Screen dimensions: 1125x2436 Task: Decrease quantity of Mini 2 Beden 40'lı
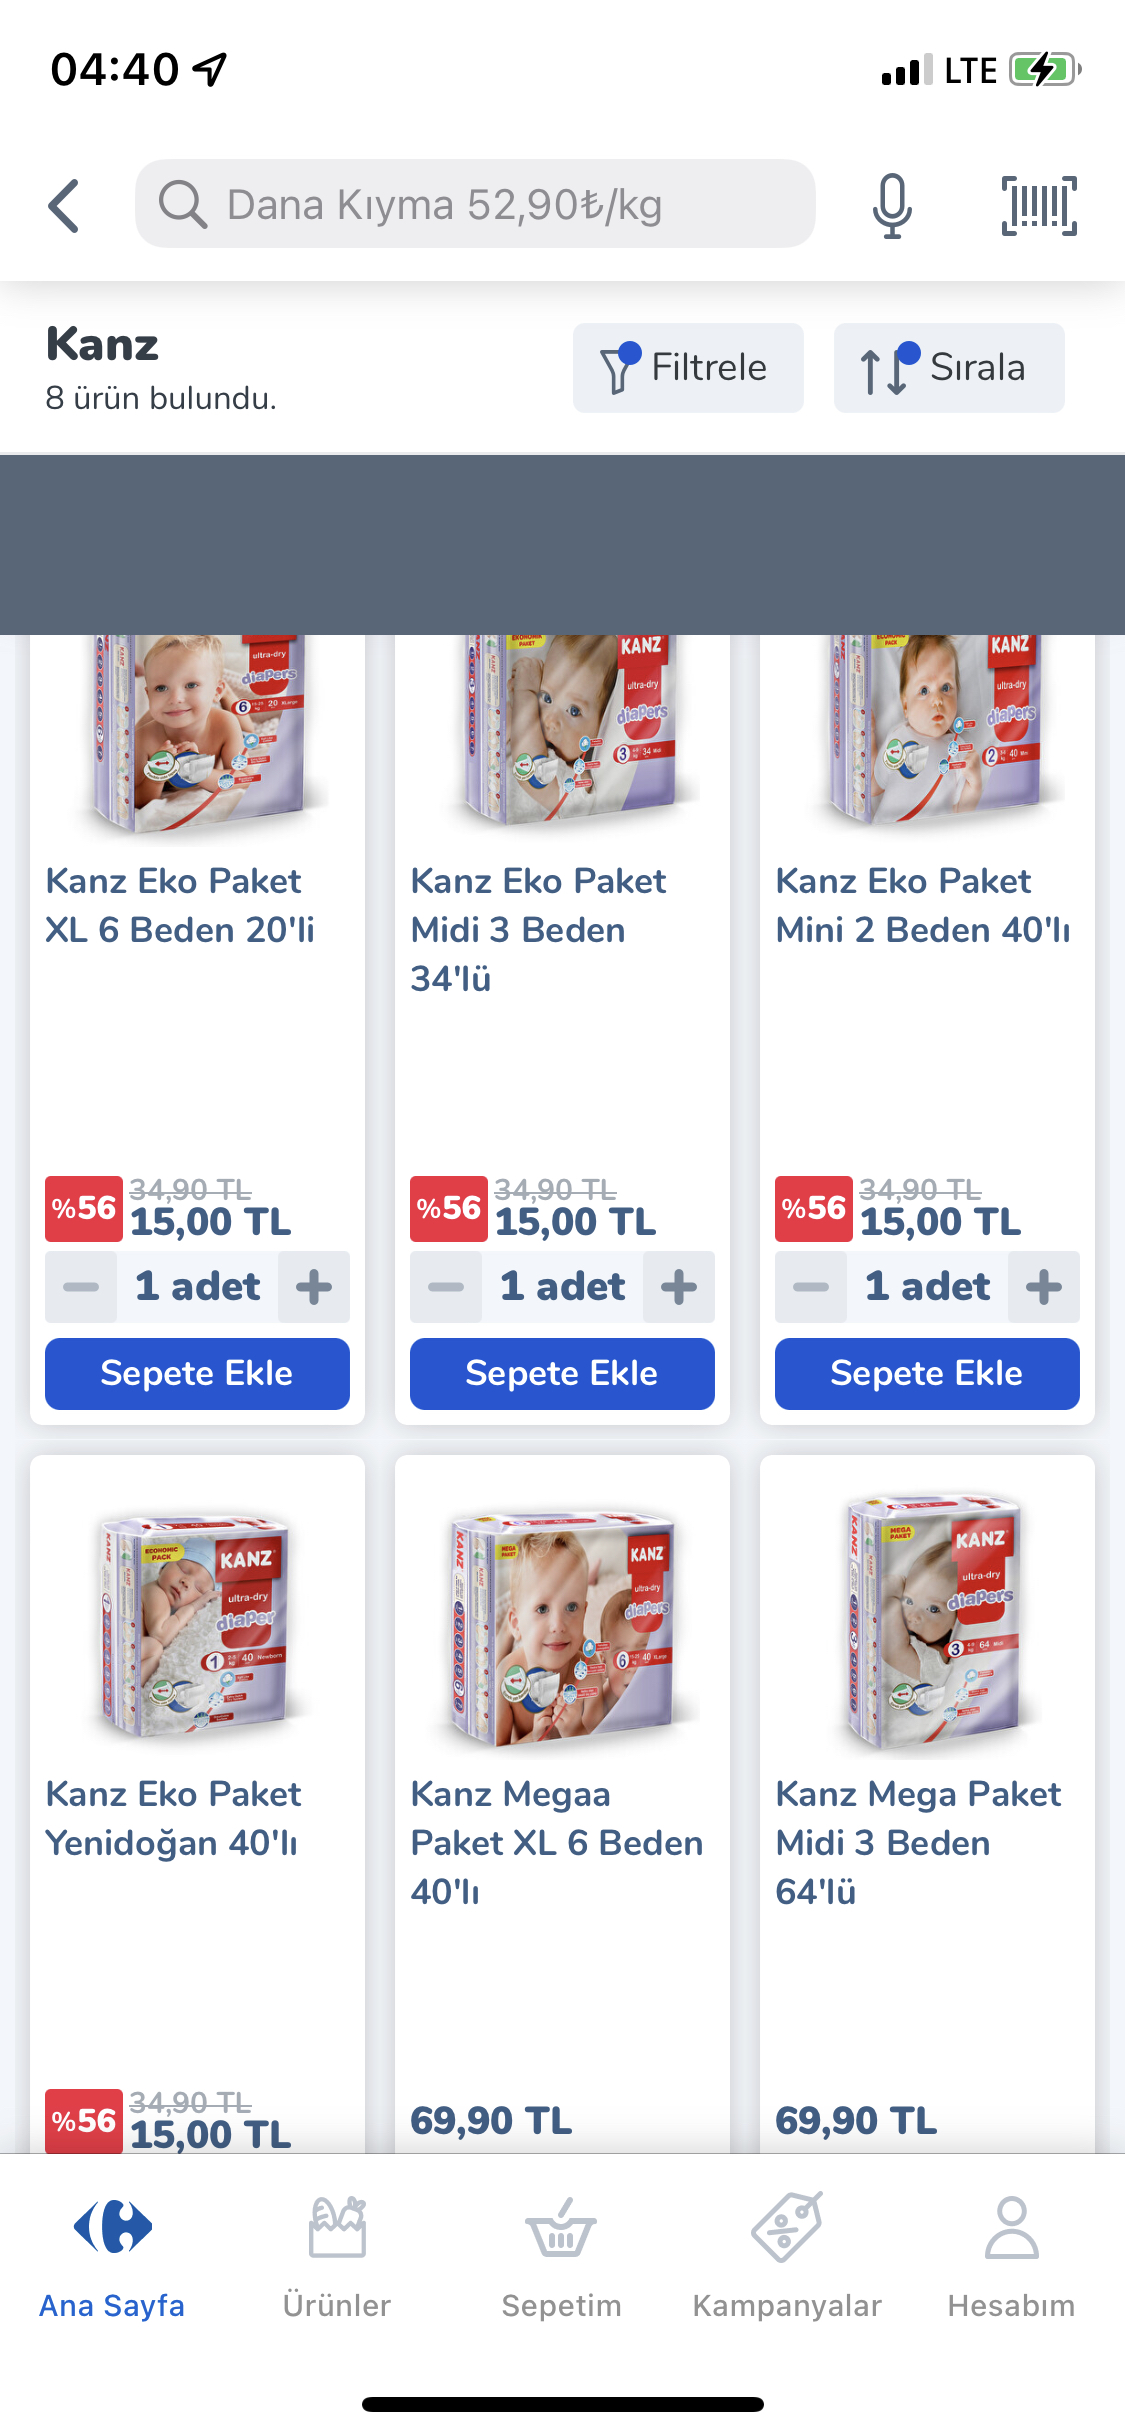811,1287
